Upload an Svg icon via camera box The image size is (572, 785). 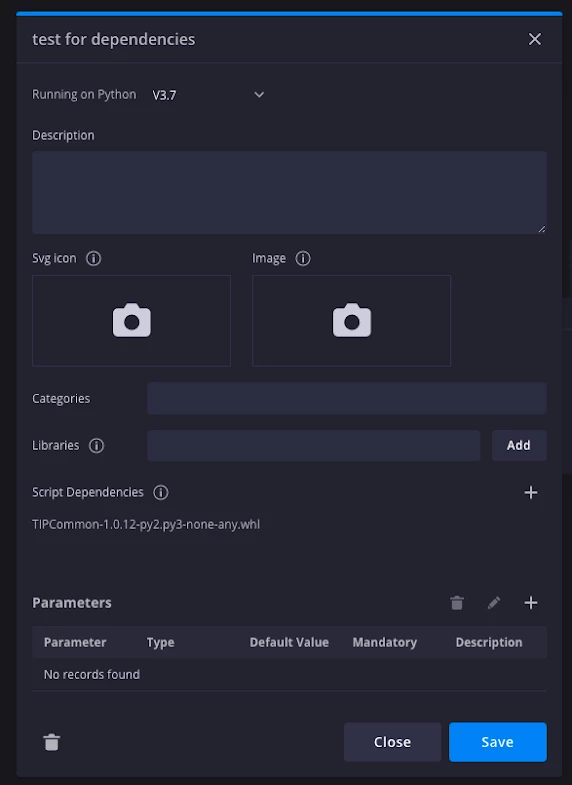coord(131,320)
